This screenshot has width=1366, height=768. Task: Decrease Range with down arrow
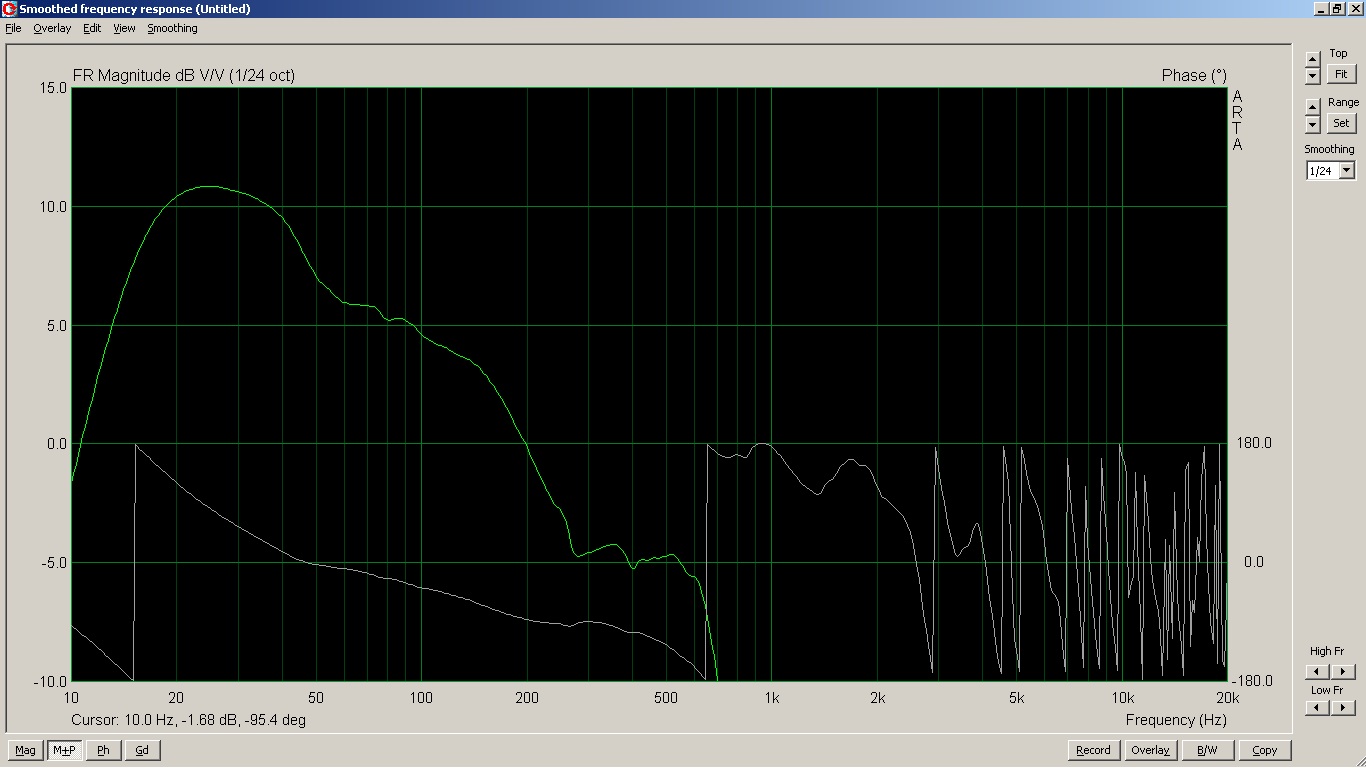[1313, 124]
